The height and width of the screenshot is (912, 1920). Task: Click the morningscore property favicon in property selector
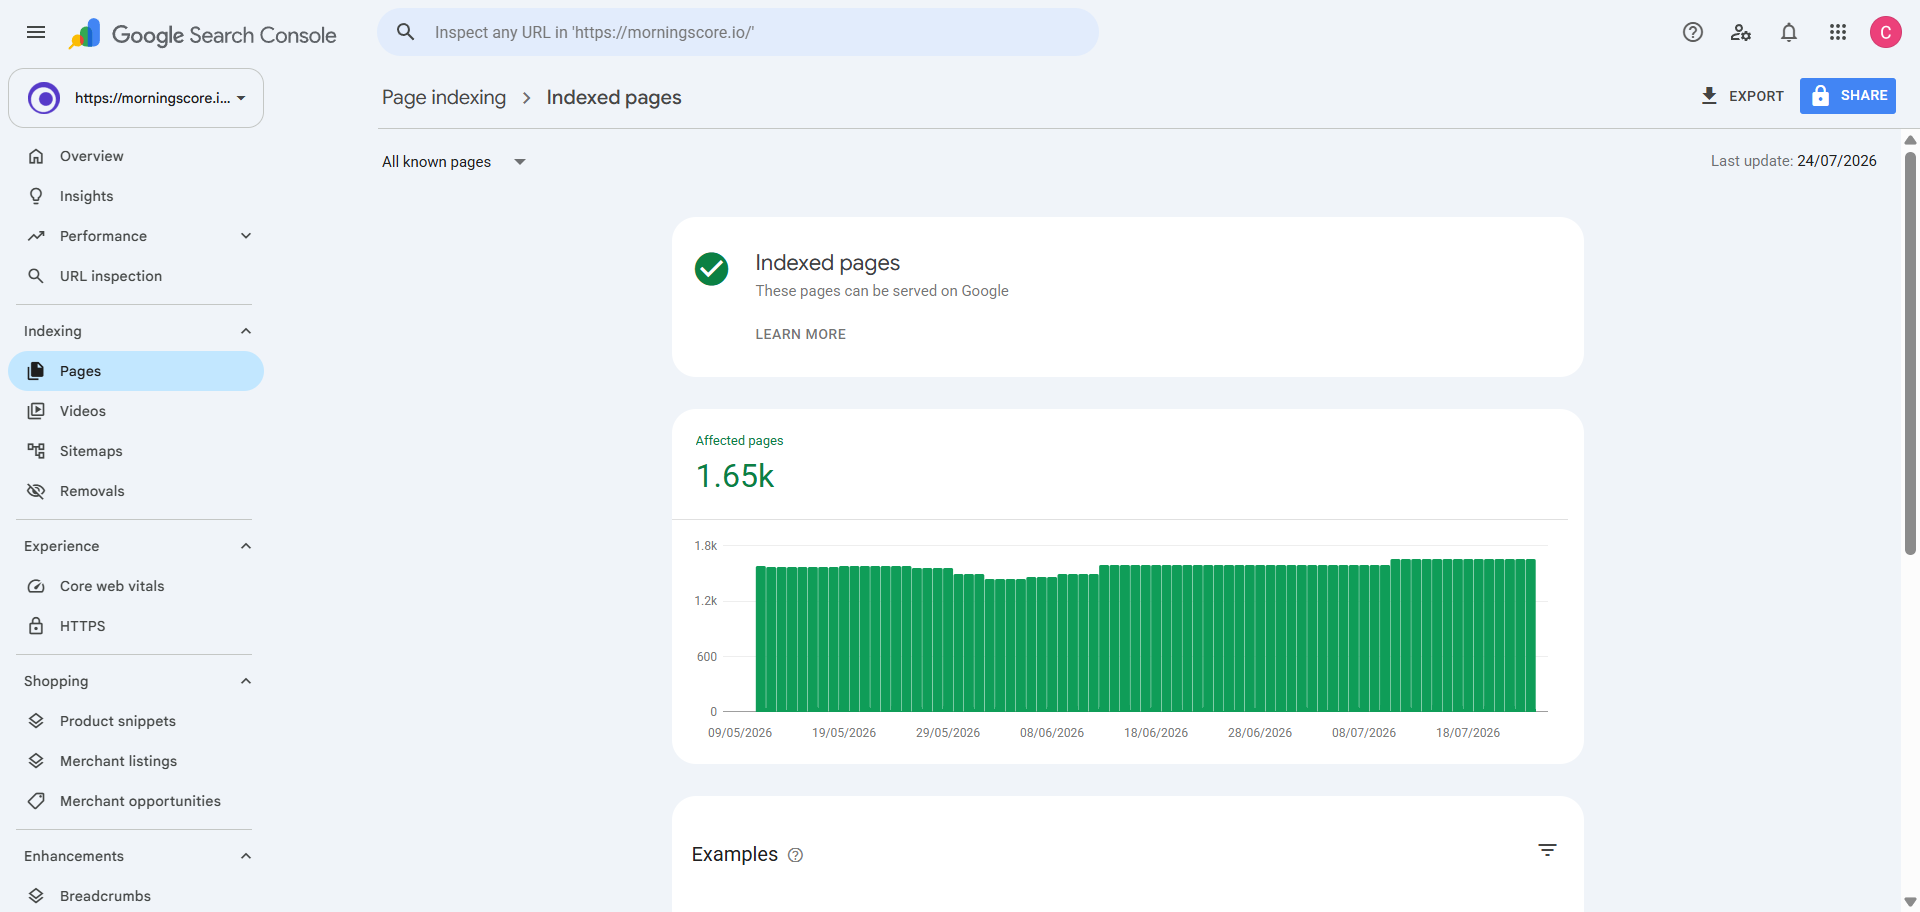44,98
